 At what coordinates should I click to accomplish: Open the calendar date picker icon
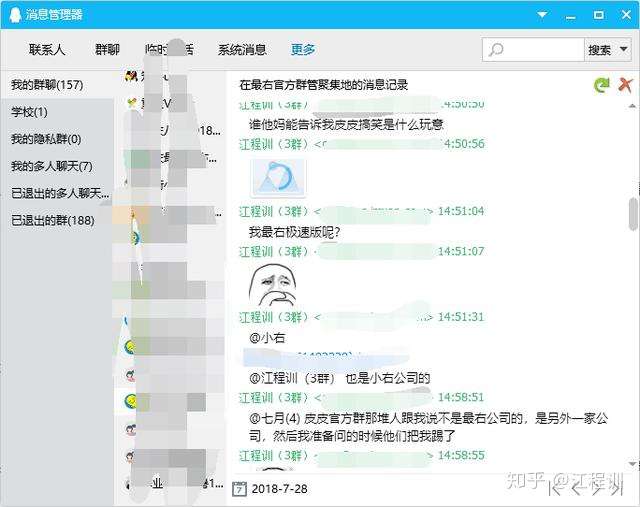point(240,489)
